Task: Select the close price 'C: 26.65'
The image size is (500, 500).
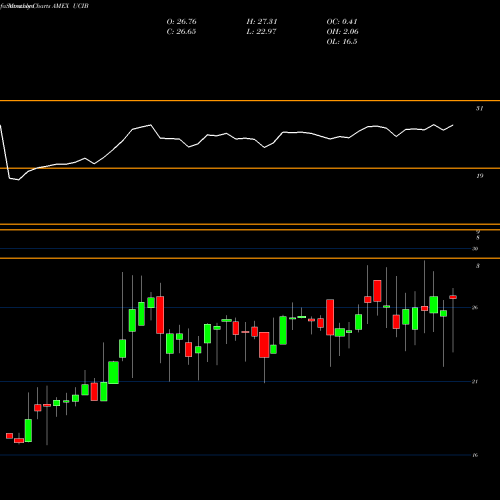Action: point(181,32)
